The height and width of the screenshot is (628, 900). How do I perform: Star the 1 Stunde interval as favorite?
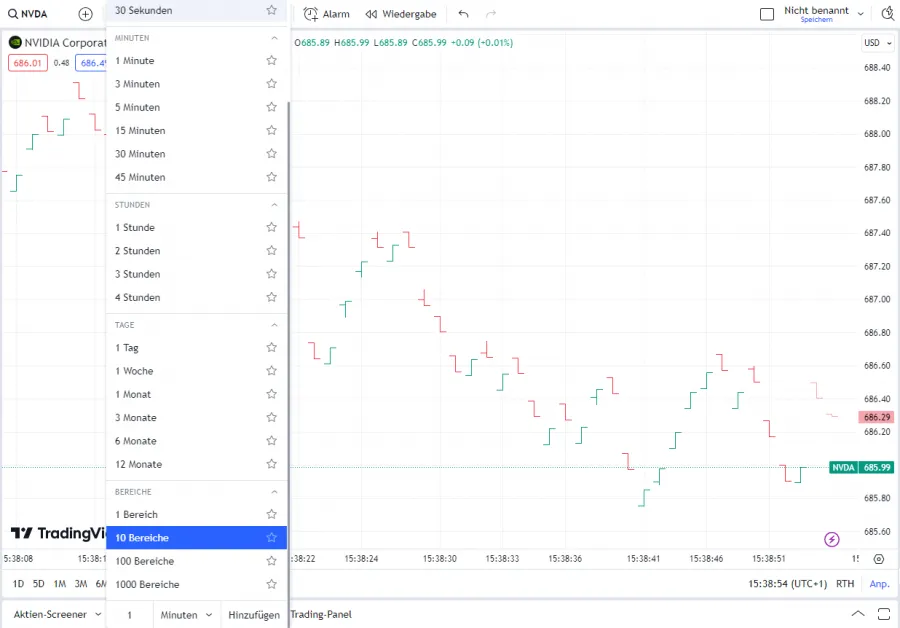pyautogui.click(x=271, y=227)
